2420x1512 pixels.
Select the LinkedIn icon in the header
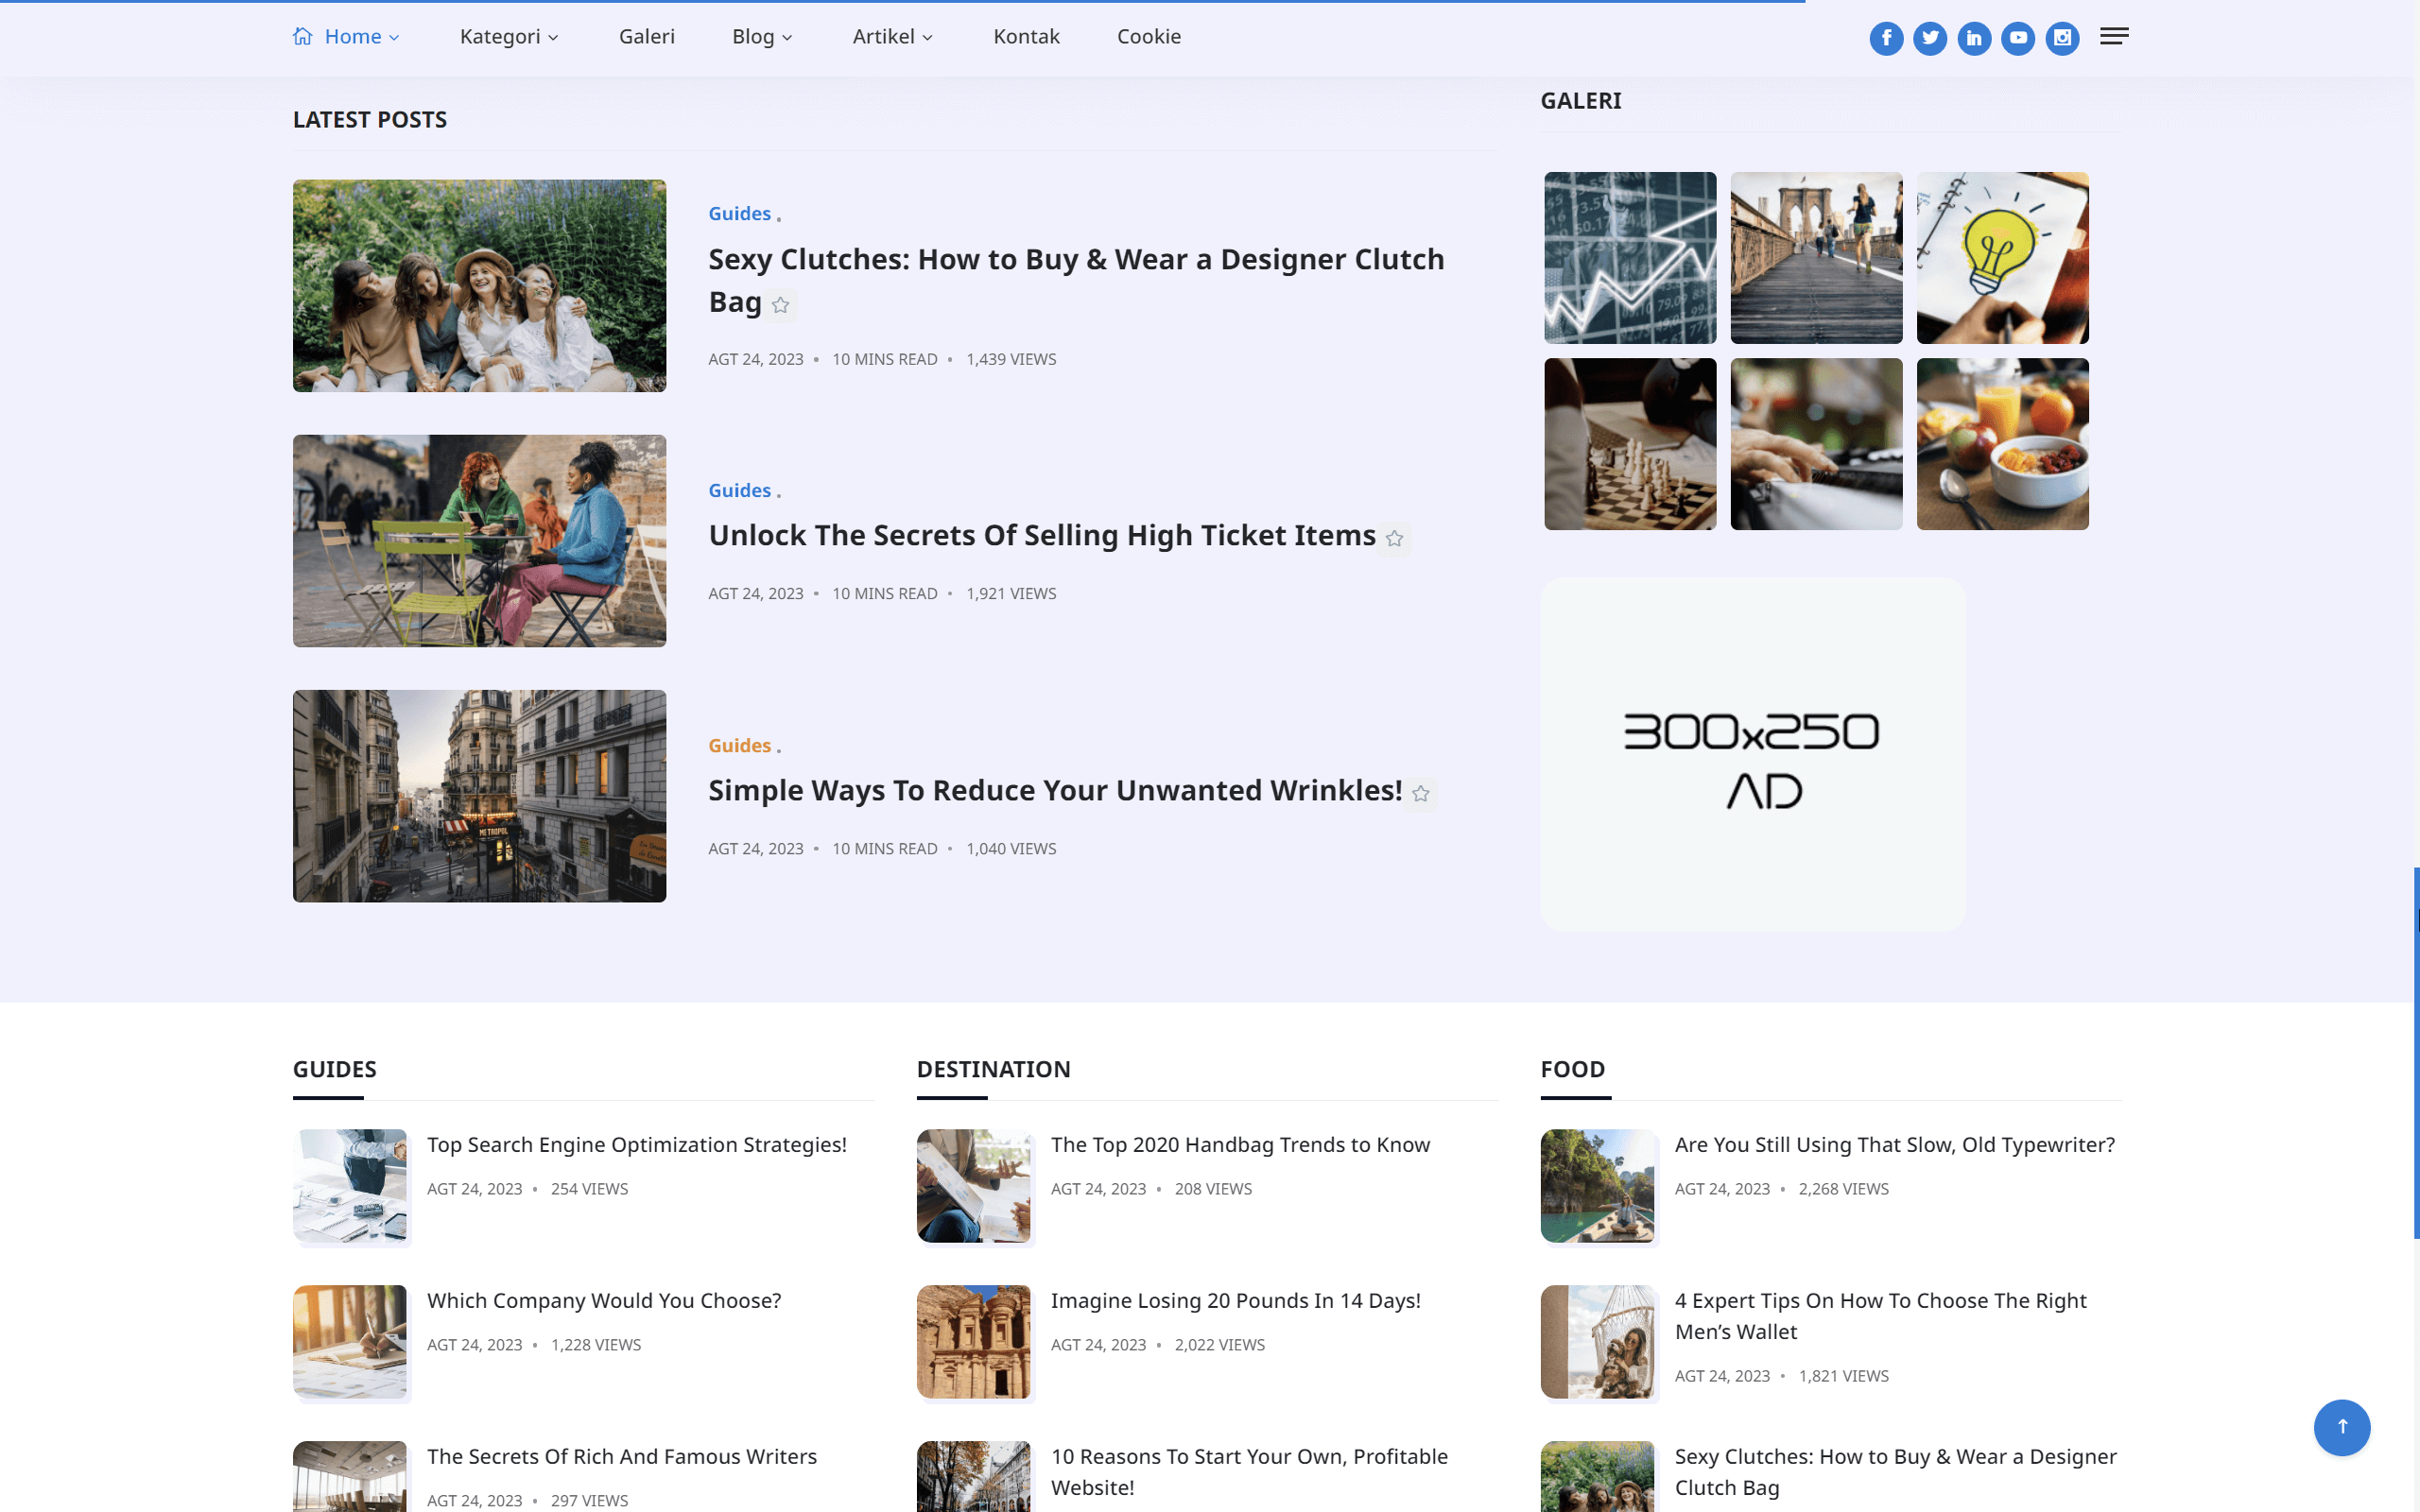1974,38
